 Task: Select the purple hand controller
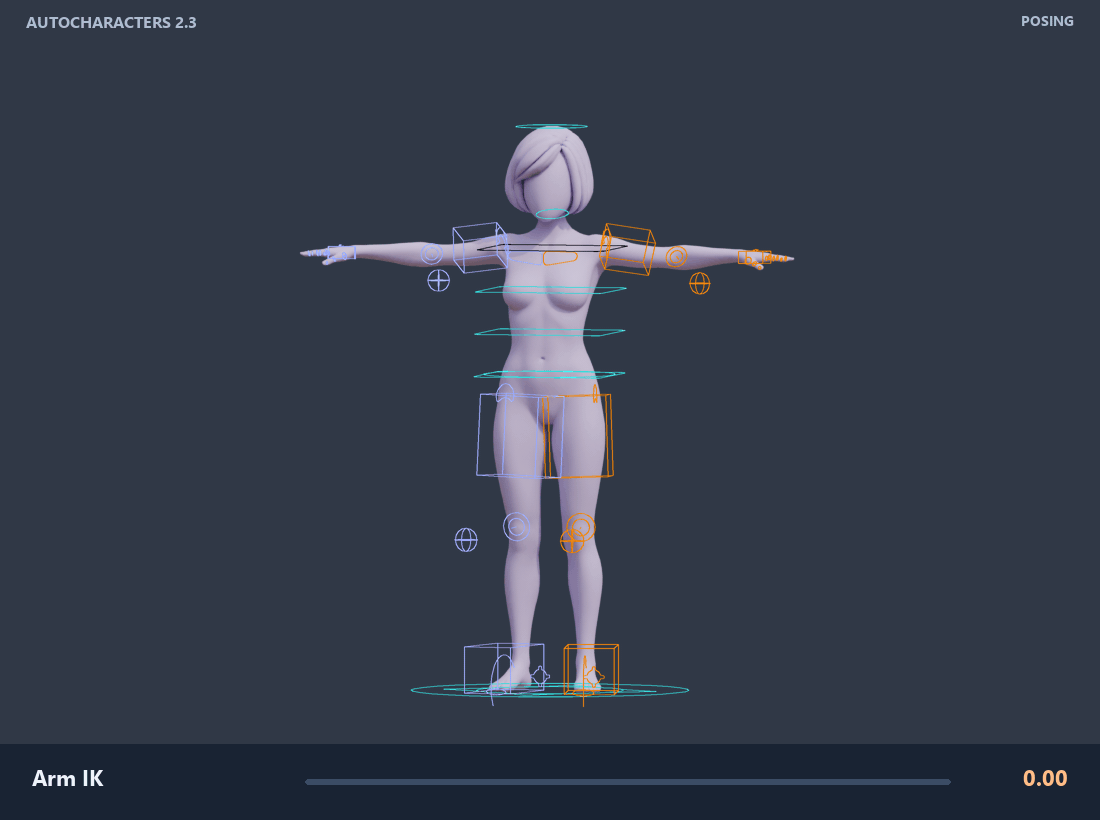click(342, 253)
